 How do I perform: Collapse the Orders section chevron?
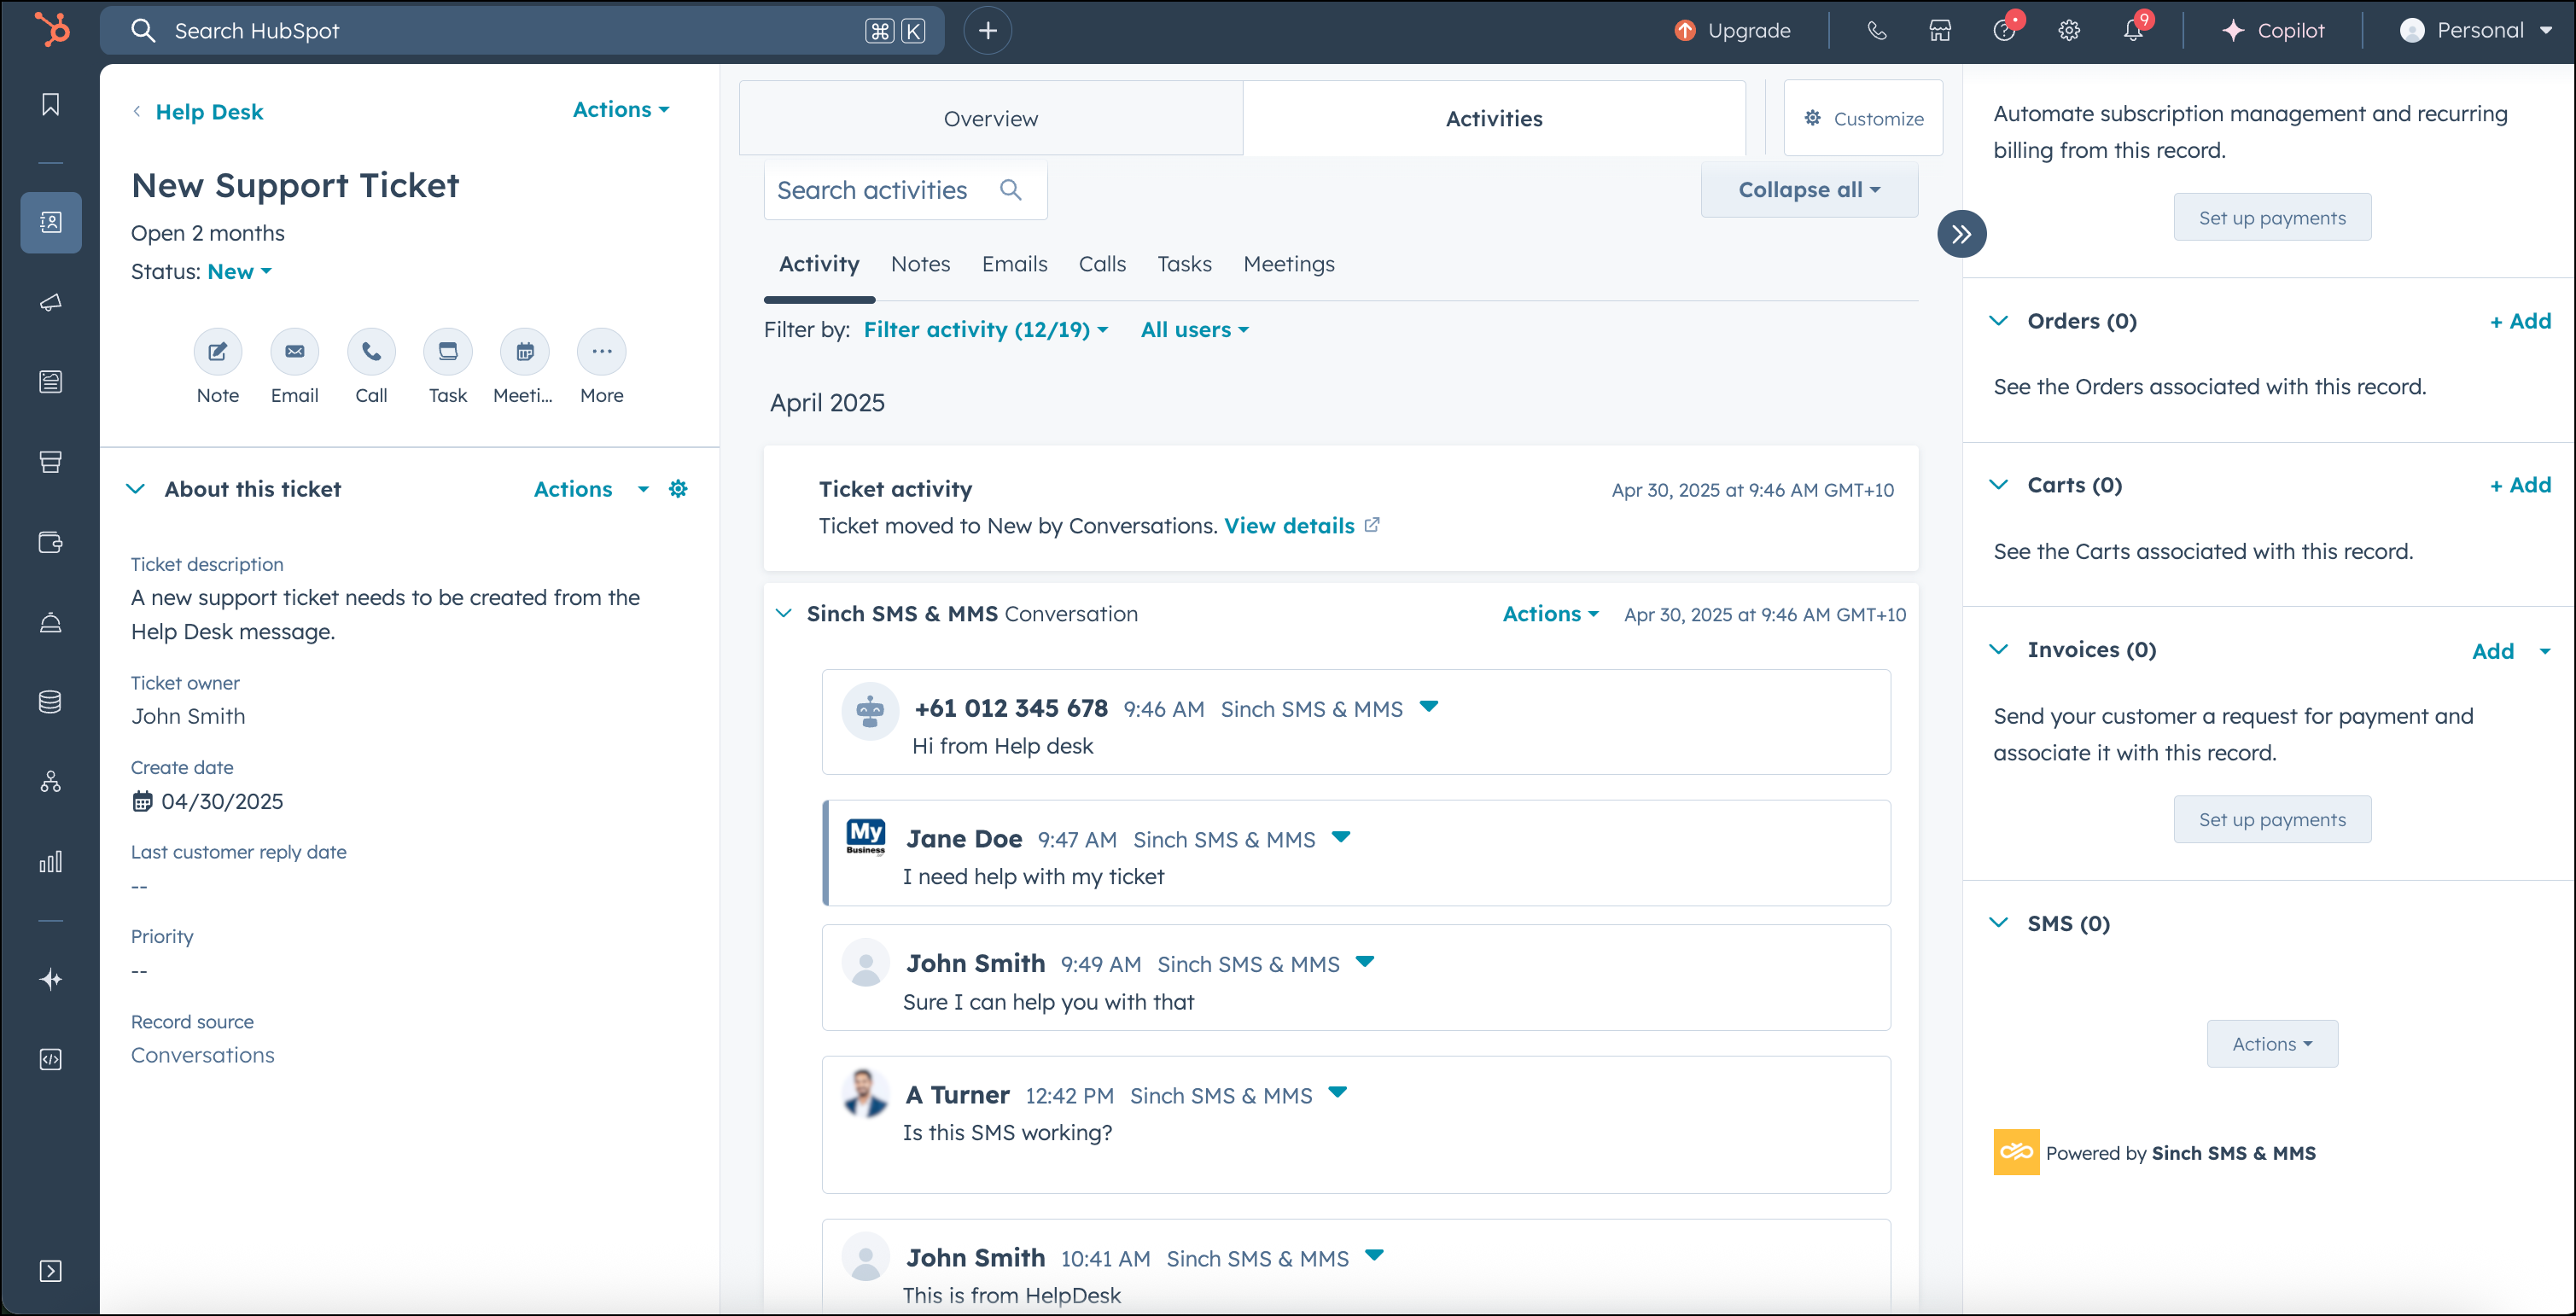tap(1999, 321)
